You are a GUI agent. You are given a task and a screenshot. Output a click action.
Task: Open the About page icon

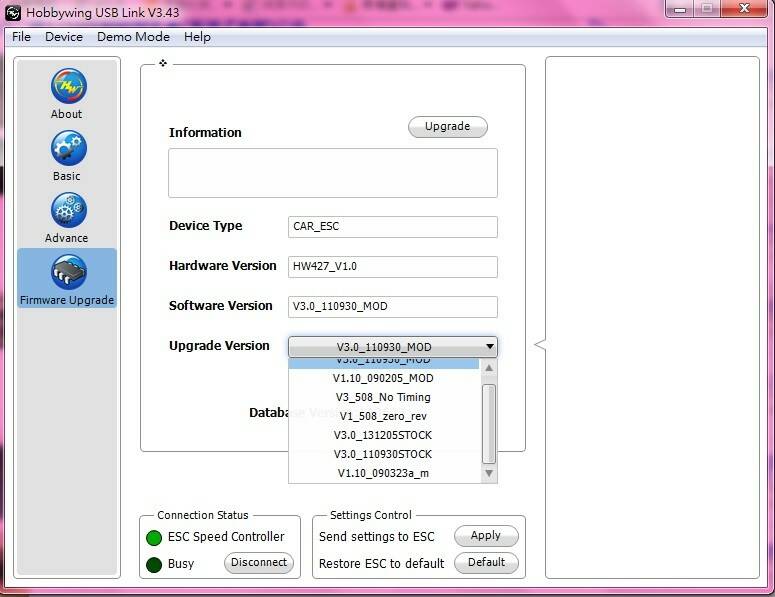tap(69, 86)
